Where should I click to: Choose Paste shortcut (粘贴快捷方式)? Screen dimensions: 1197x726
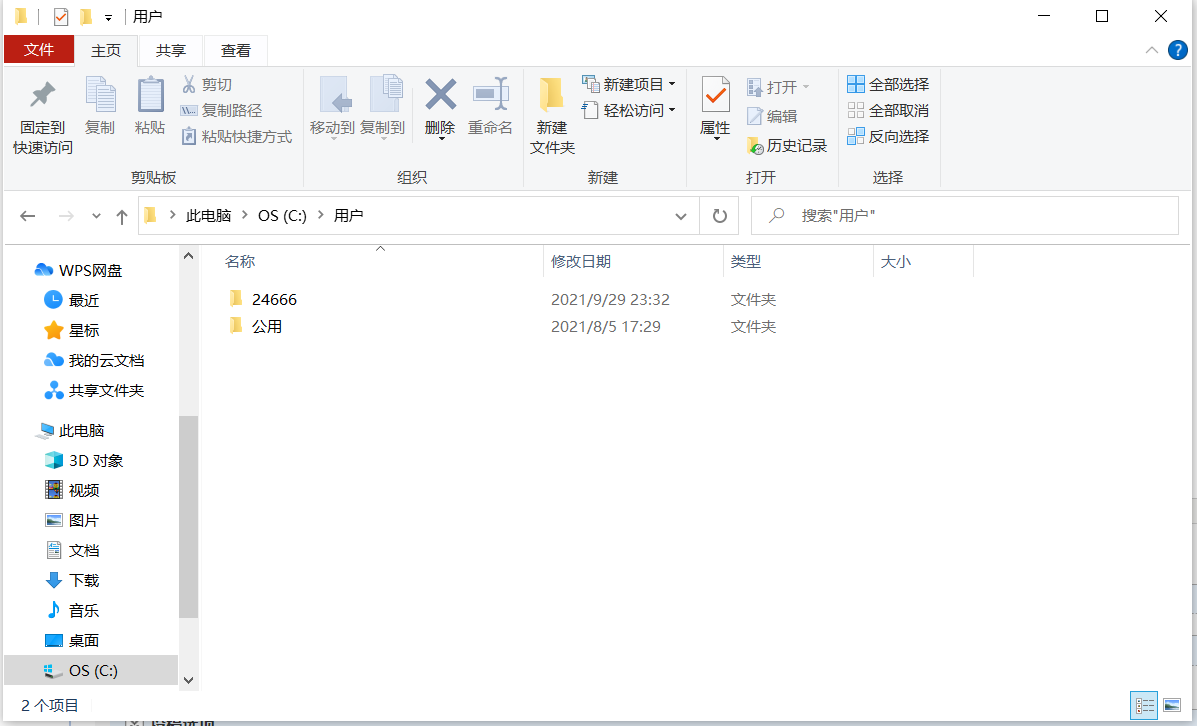[x=237, y=137]
